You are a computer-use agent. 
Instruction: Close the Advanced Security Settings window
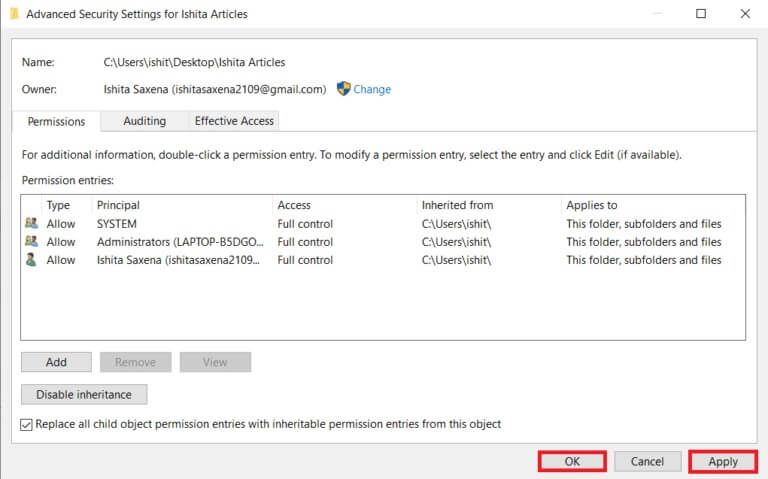pyautogui.click(x=745, y=14)
